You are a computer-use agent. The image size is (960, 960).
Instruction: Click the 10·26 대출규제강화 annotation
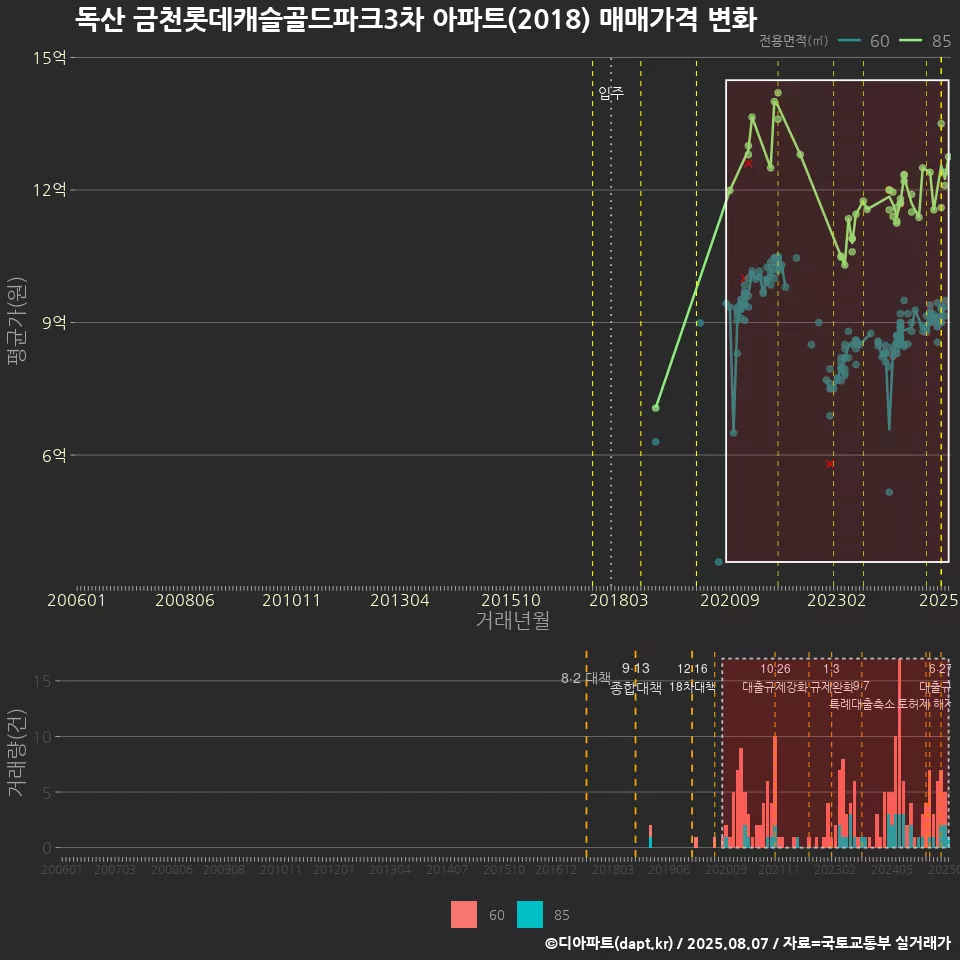[775, 678]
